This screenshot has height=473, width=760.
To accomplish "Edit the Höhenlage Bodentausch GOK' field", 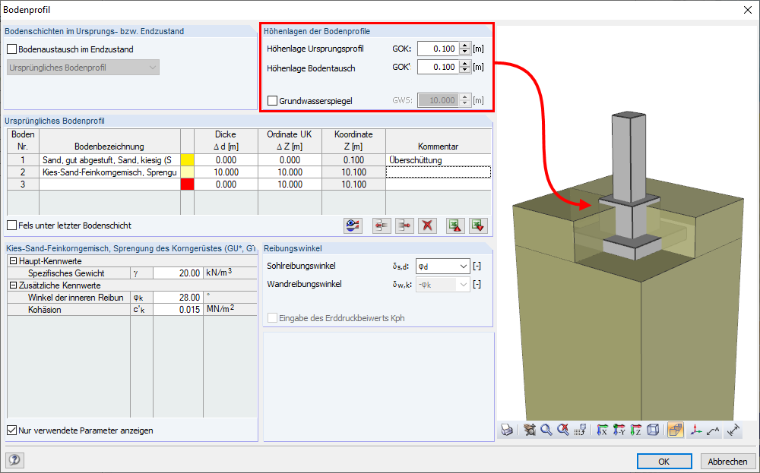I will (438, 67).
